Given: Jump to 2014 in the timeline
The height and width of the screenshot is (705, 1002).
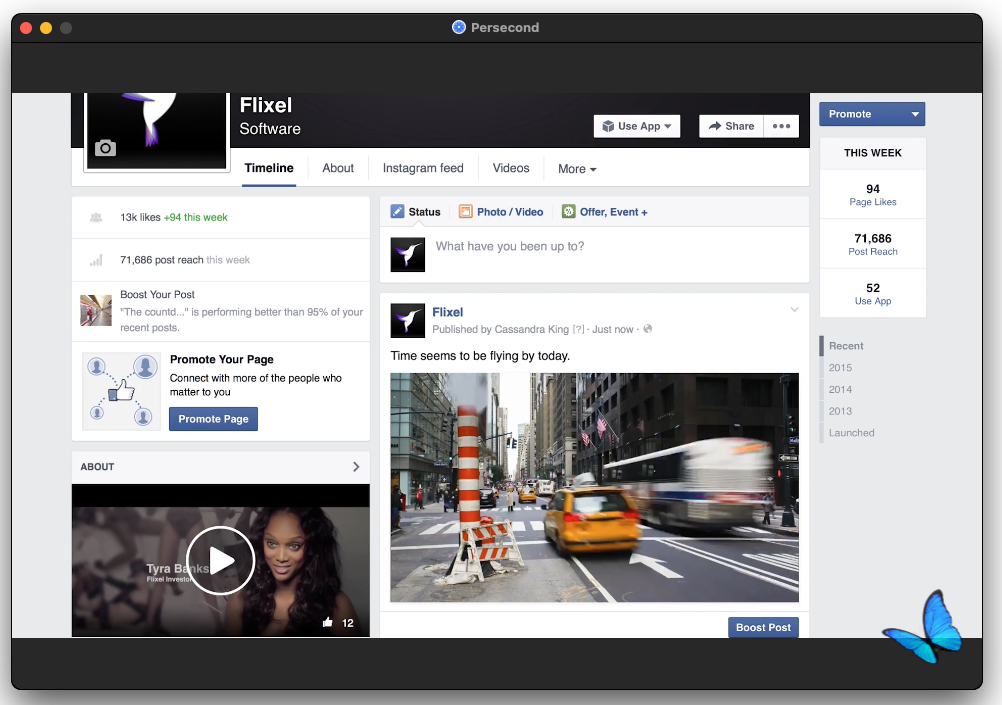Looking at the screenshot, I should tap(840, 389).
